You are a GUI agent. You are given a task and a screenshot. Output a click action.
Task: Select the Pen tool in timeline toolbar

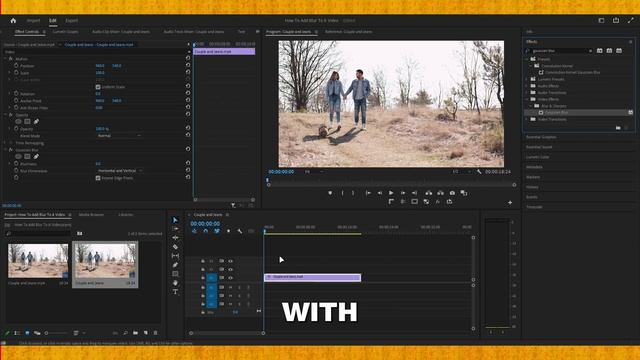[x=175, y=265]
